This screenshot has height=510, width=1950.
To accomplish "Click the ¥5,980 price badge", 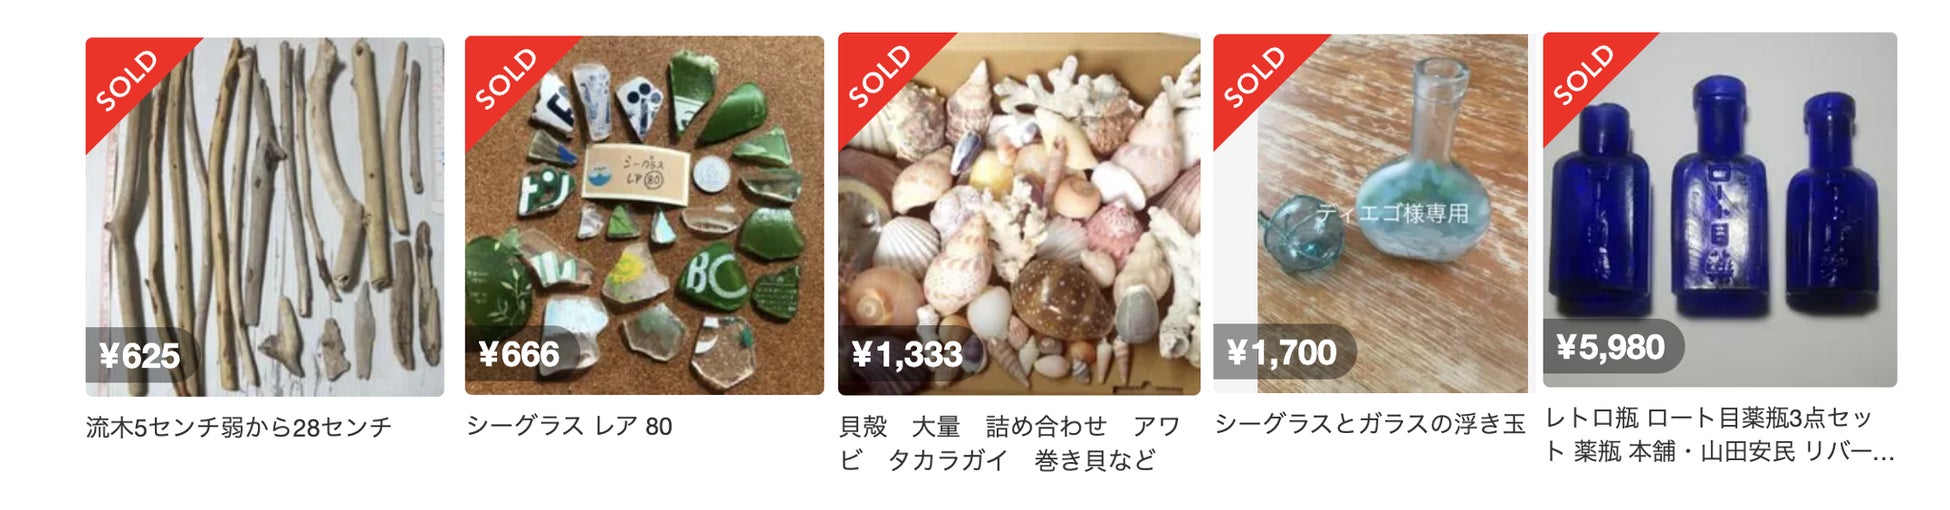I will pyautogui.click(x=1613, y=347).
